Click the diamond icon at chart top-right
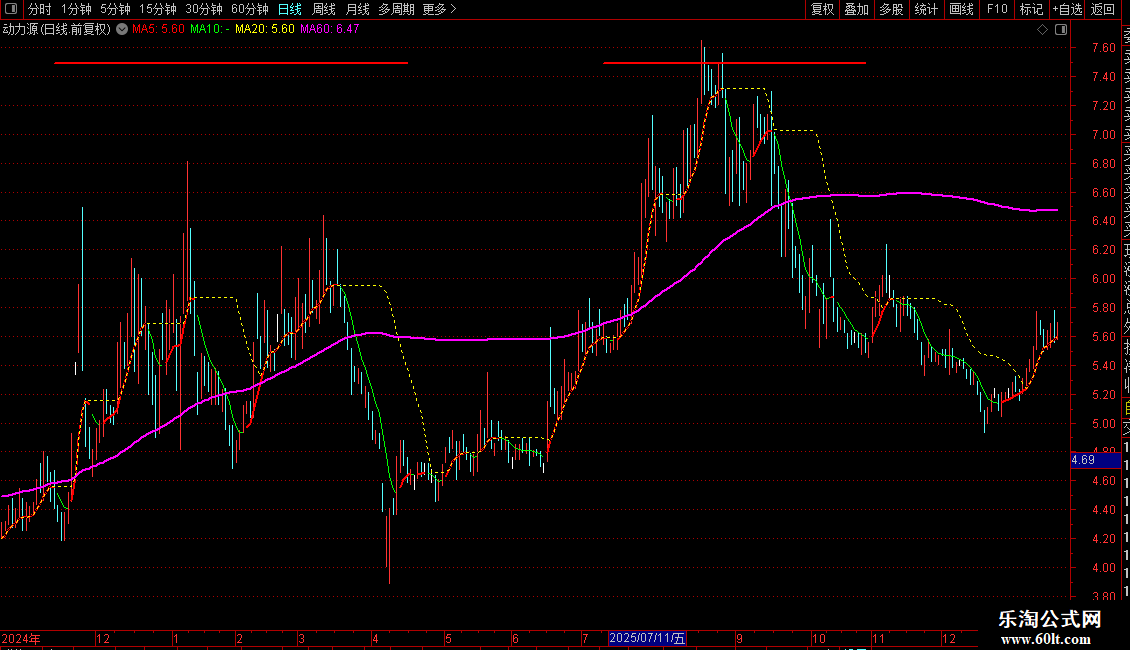1130x650 pixels. click(1042, 30)
